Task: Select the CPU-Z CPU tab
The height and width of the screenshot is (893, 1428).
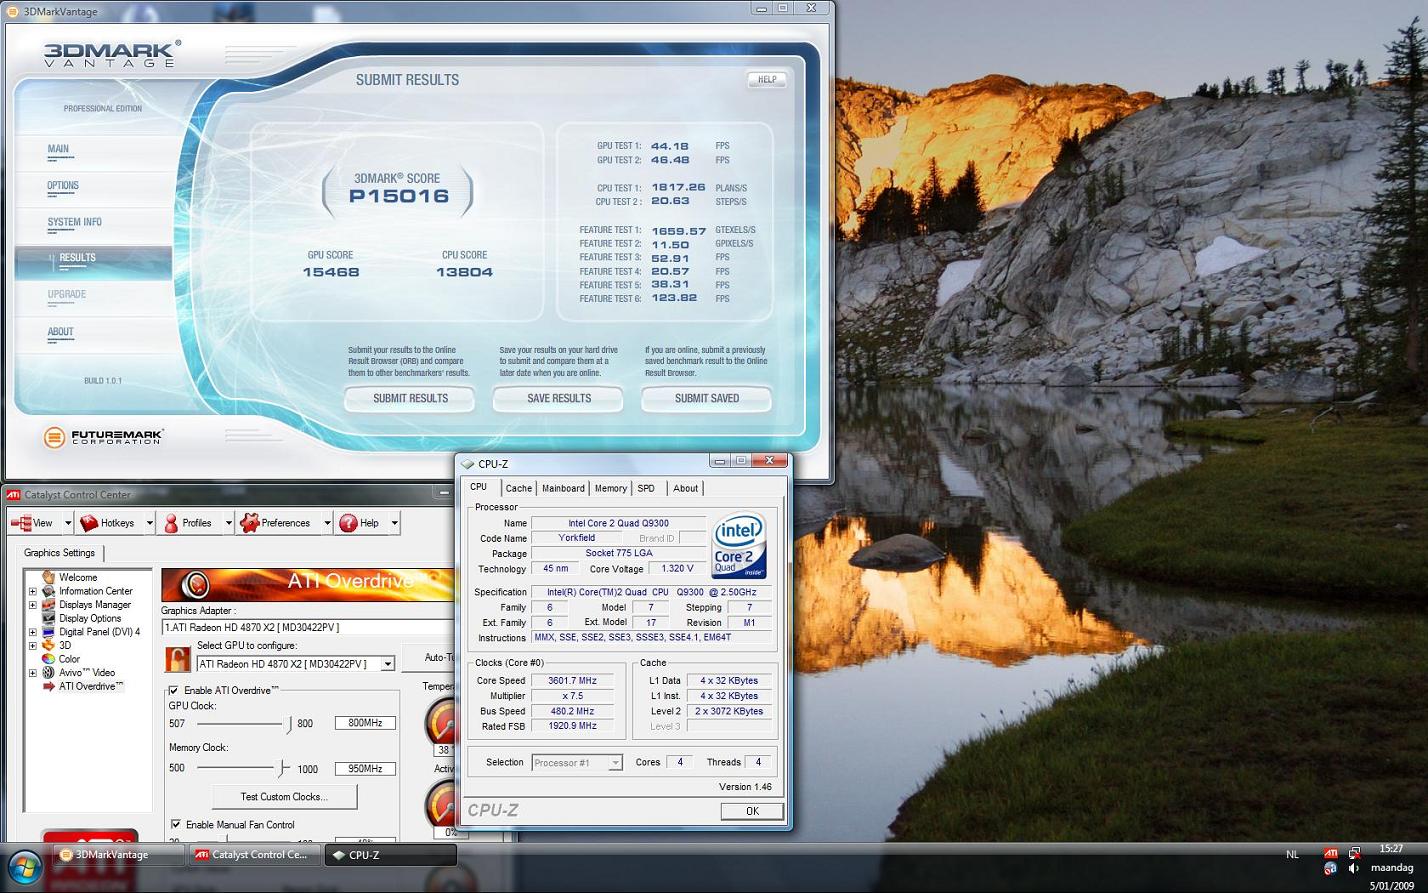Action: coord(478,487)
